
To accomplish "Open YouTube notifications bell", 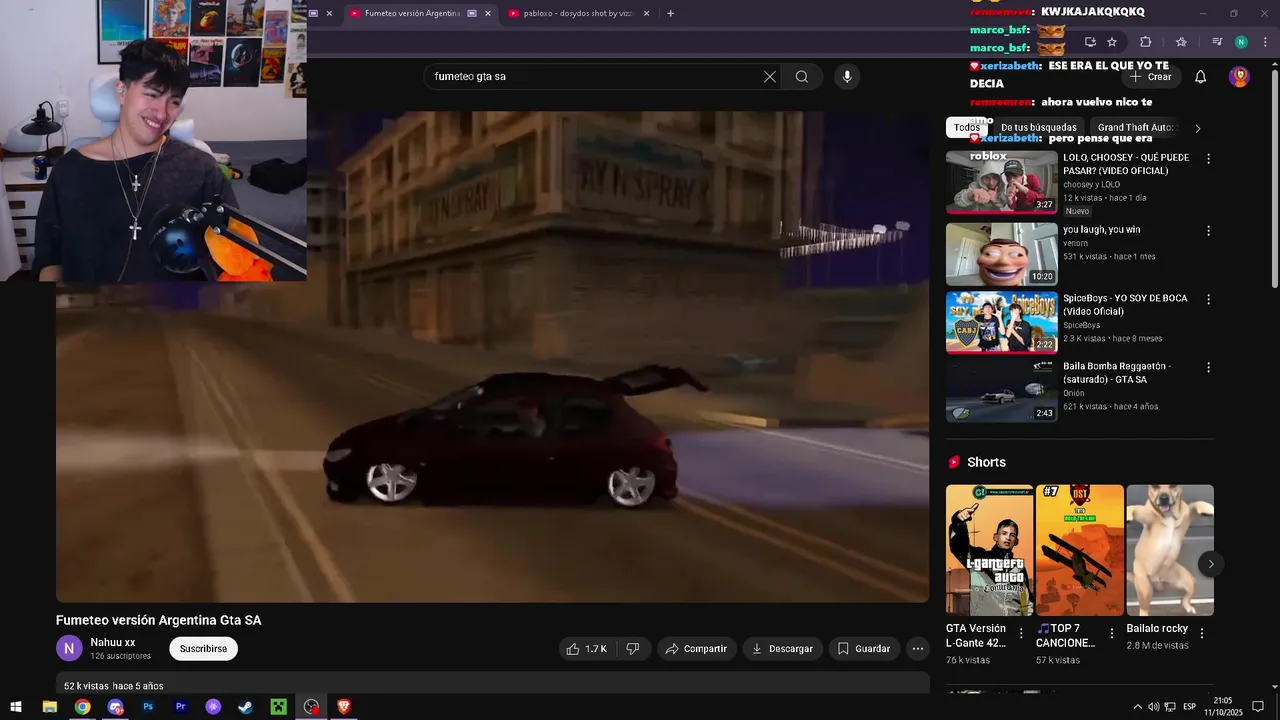I will click(1201, 77).
